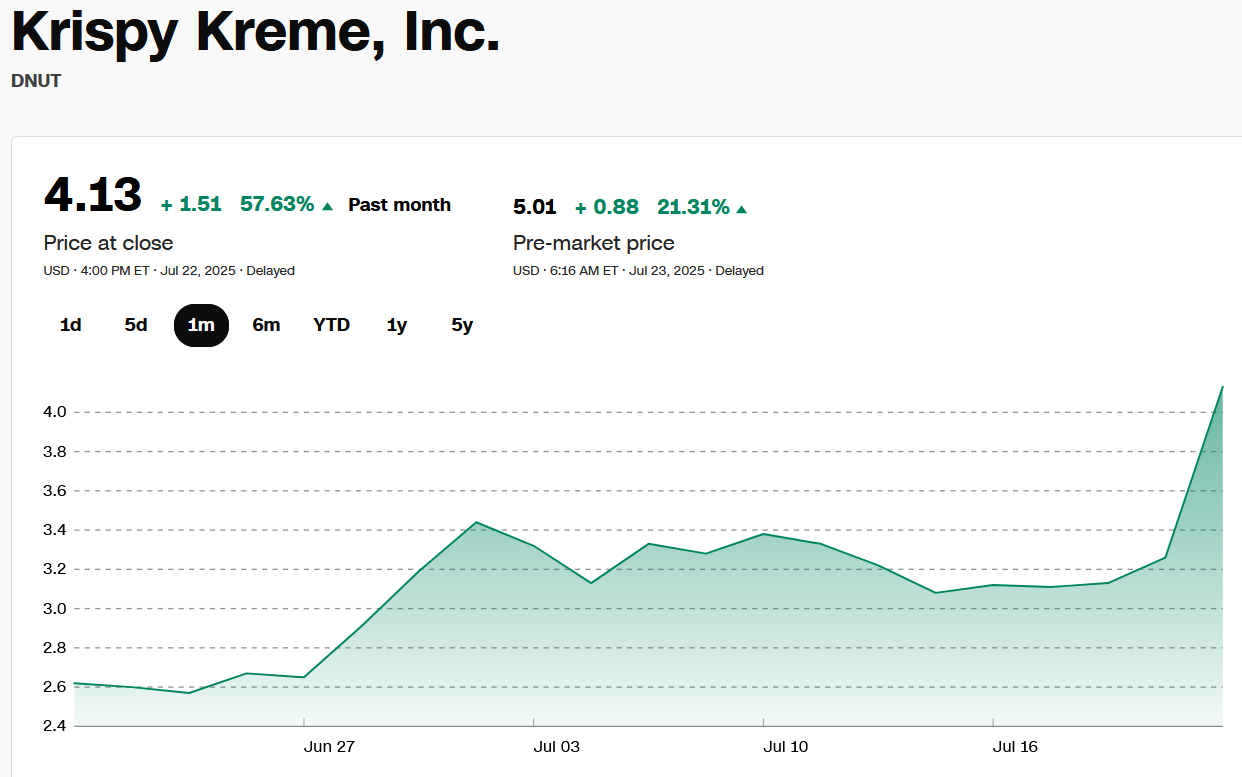Viewport: 1242px width, 777px height.
Task: Click the 57.63% percentage gain
Action: coord(277,204)
